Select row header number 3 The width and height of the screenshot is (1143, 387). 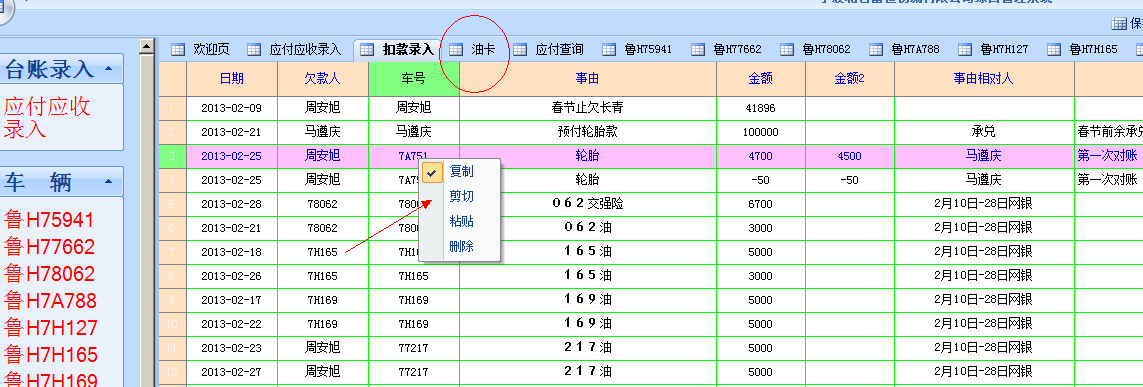coord(173,156)
